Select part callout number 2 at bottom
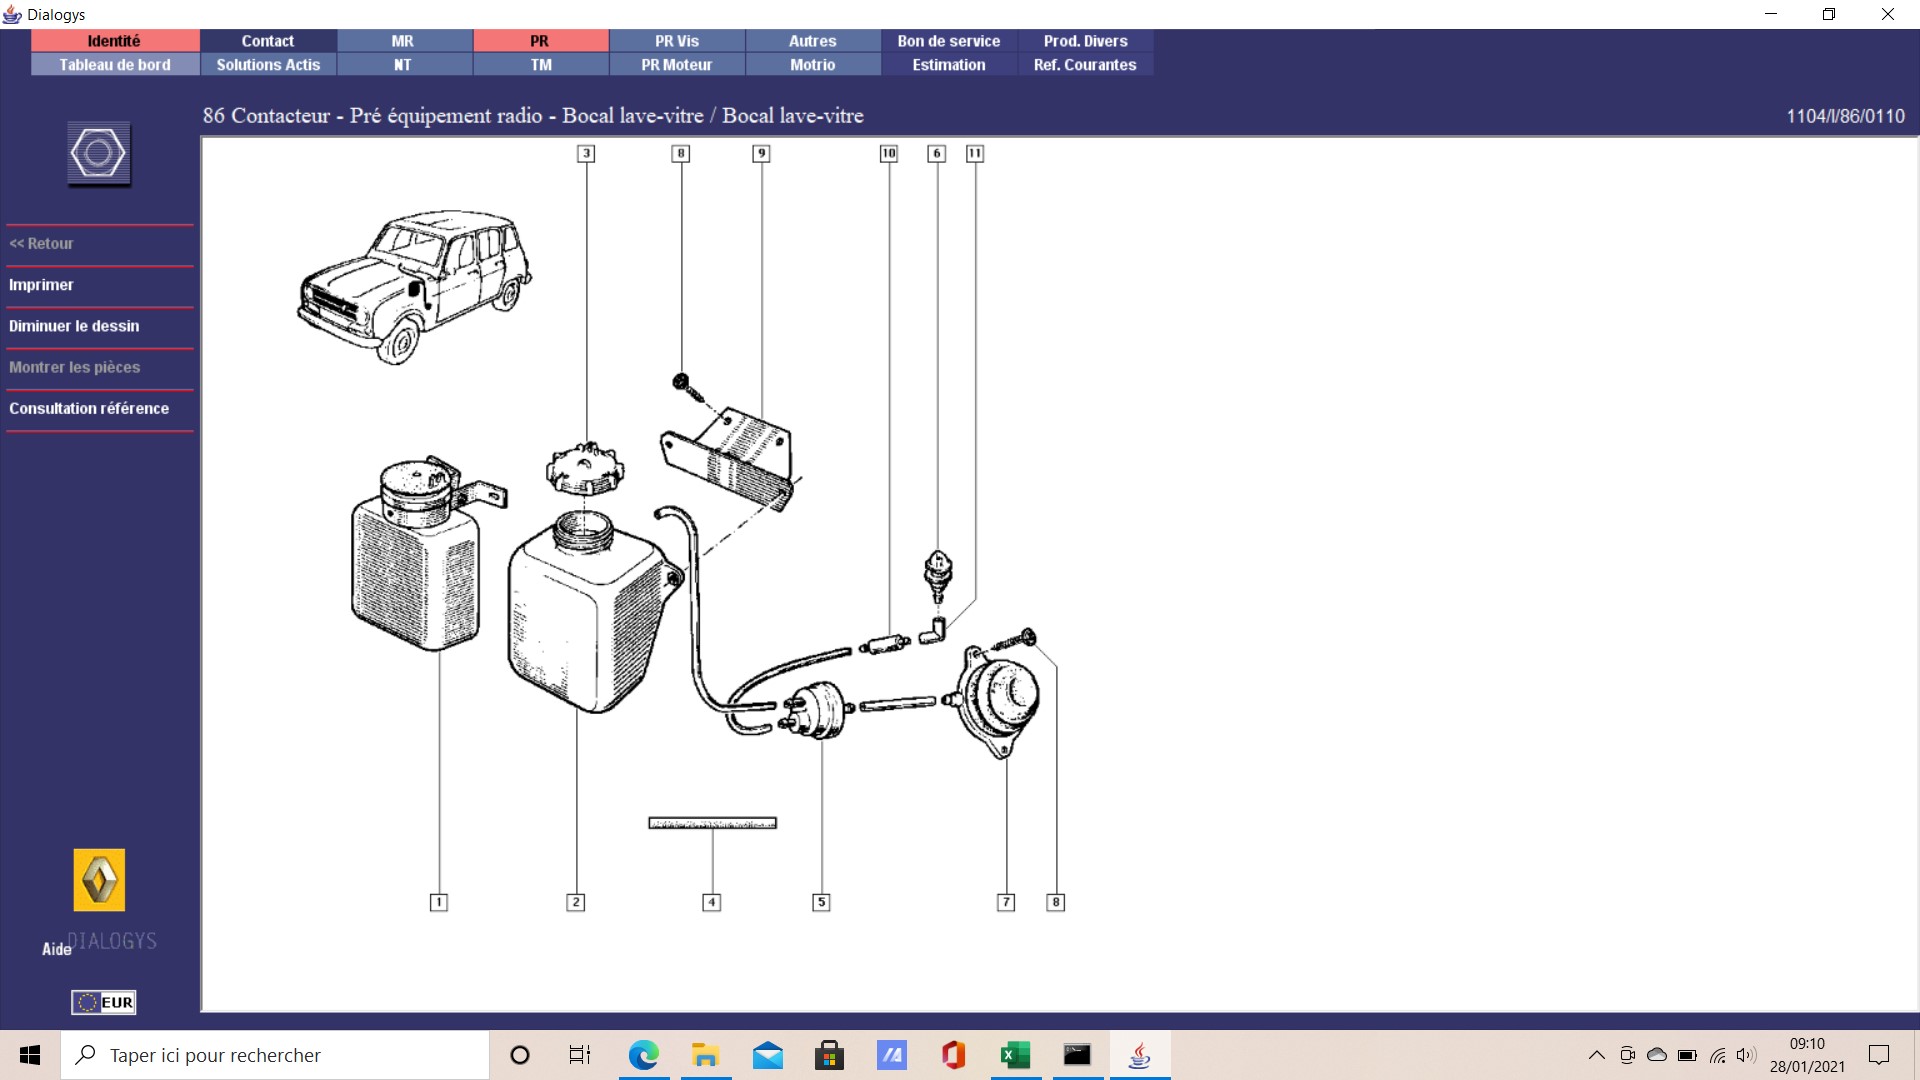Screen dimensions: 1920x1080 pyautogui.click(x=575, y=902)
